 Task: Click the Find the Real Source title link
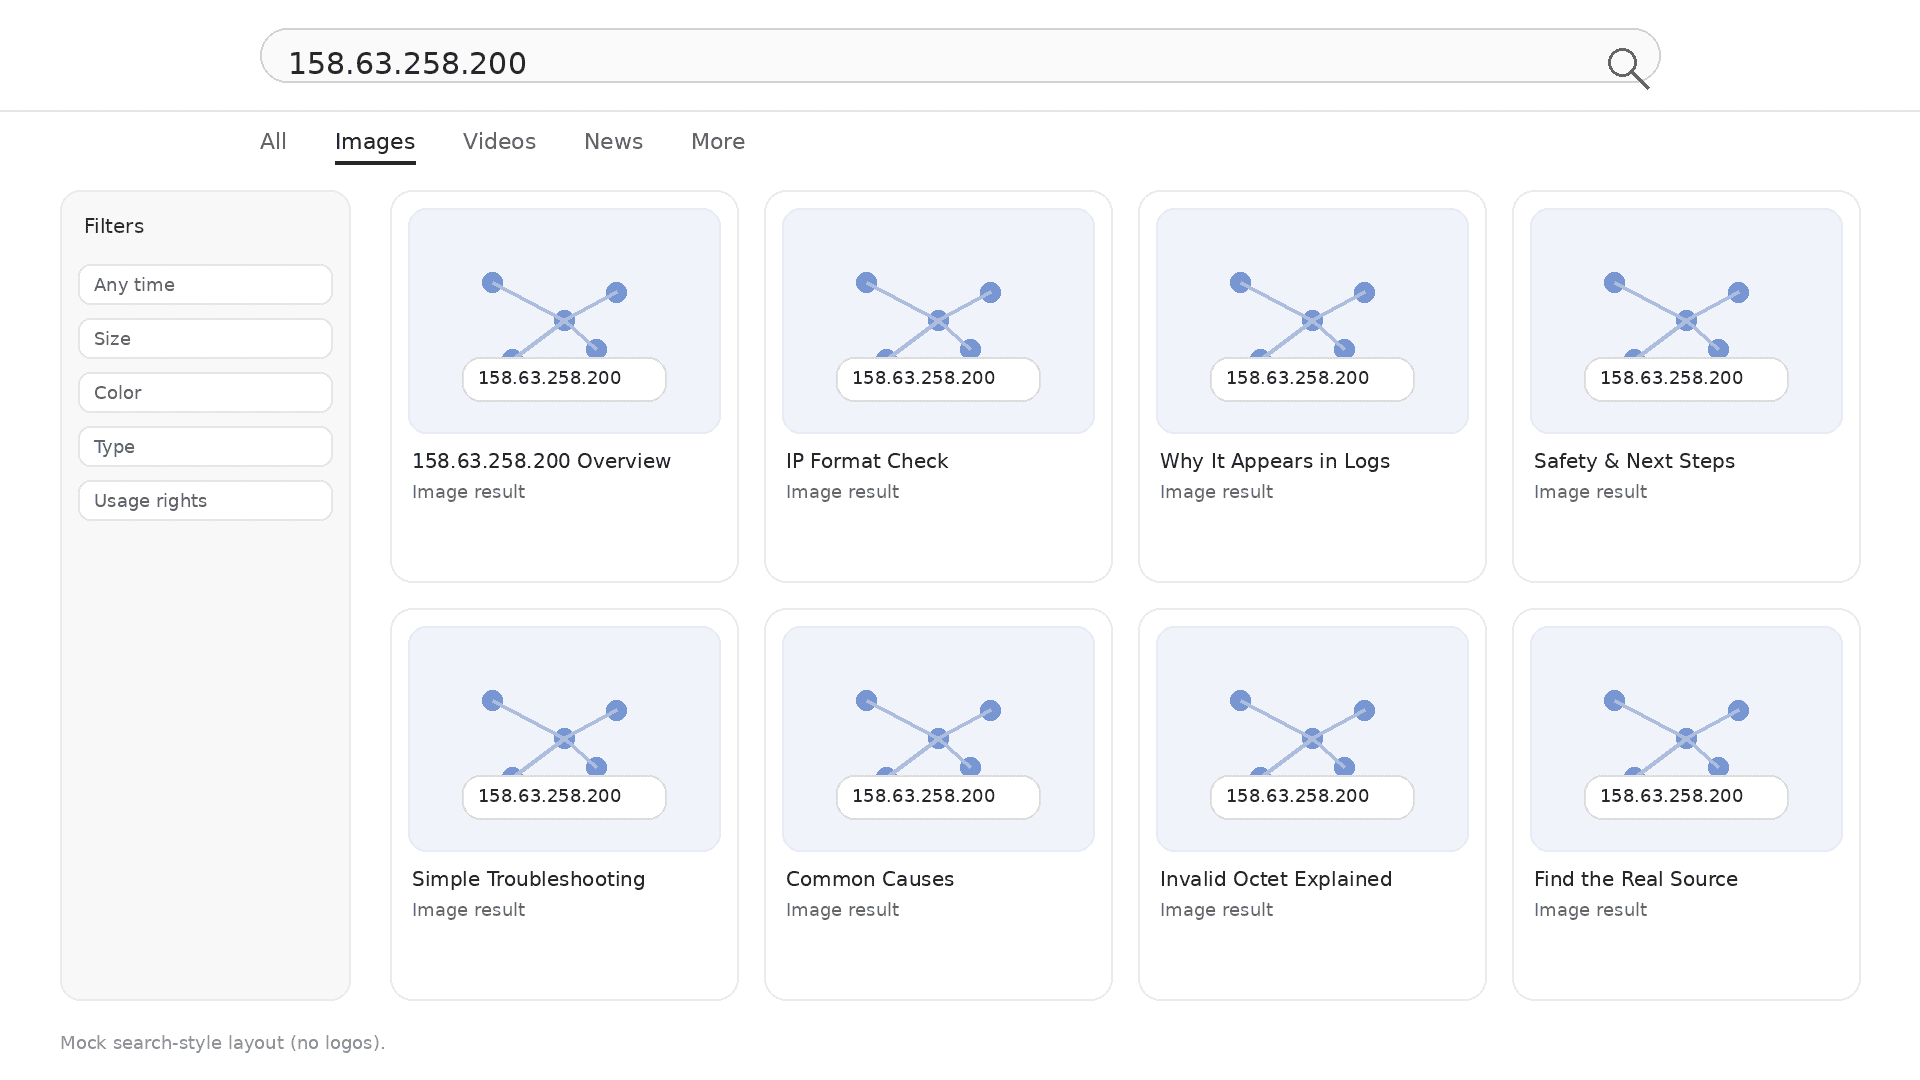click(x=1635, y=879)
